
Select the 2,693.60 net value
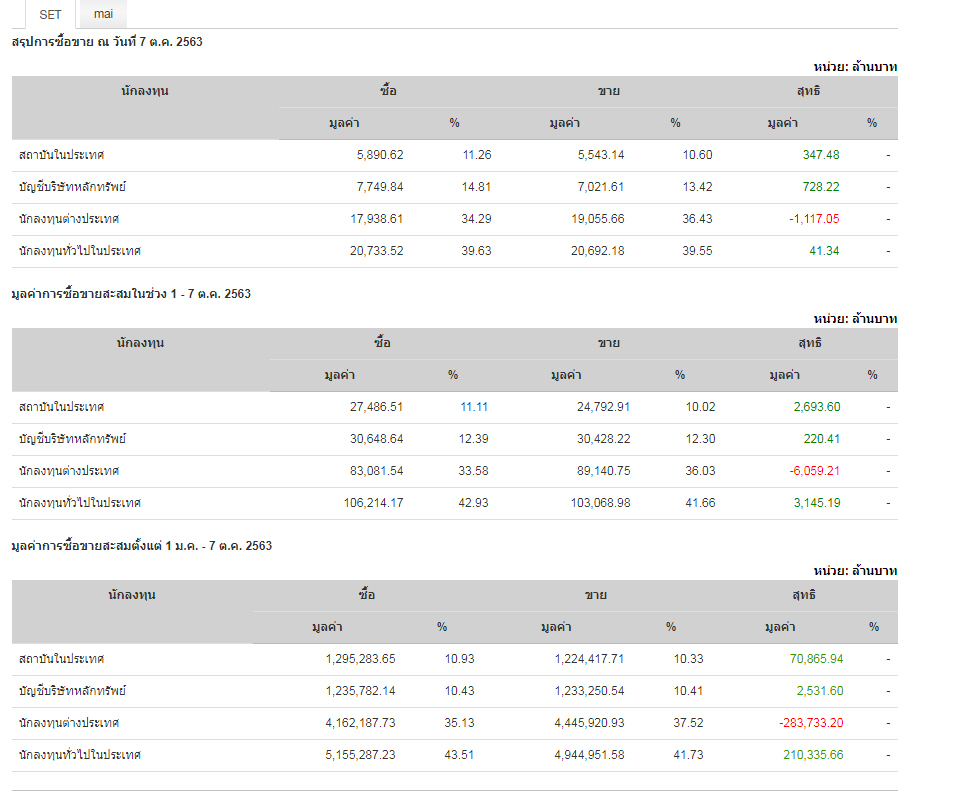click(x=817, y=407)
